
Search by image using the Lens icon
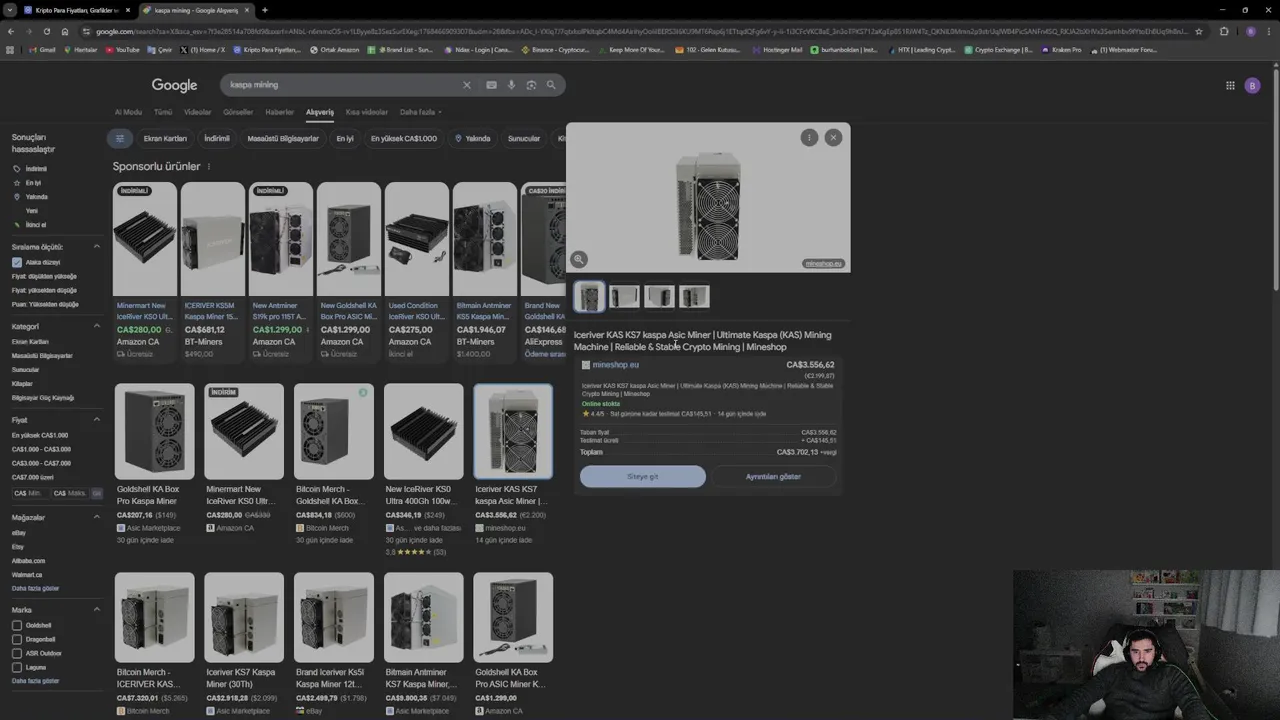[531, 85]
